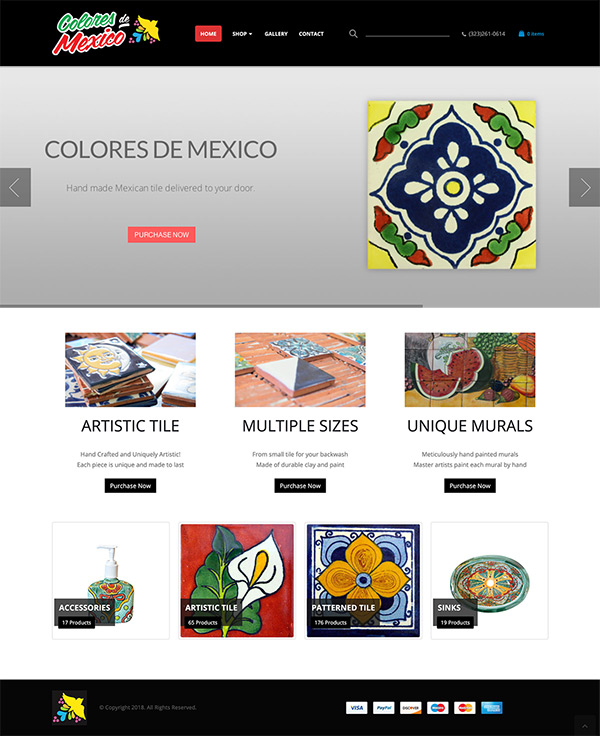Click the PayPal payment icon
This screenshot has height=736, width=600.
pyautogui.click(x=384, y=707)
